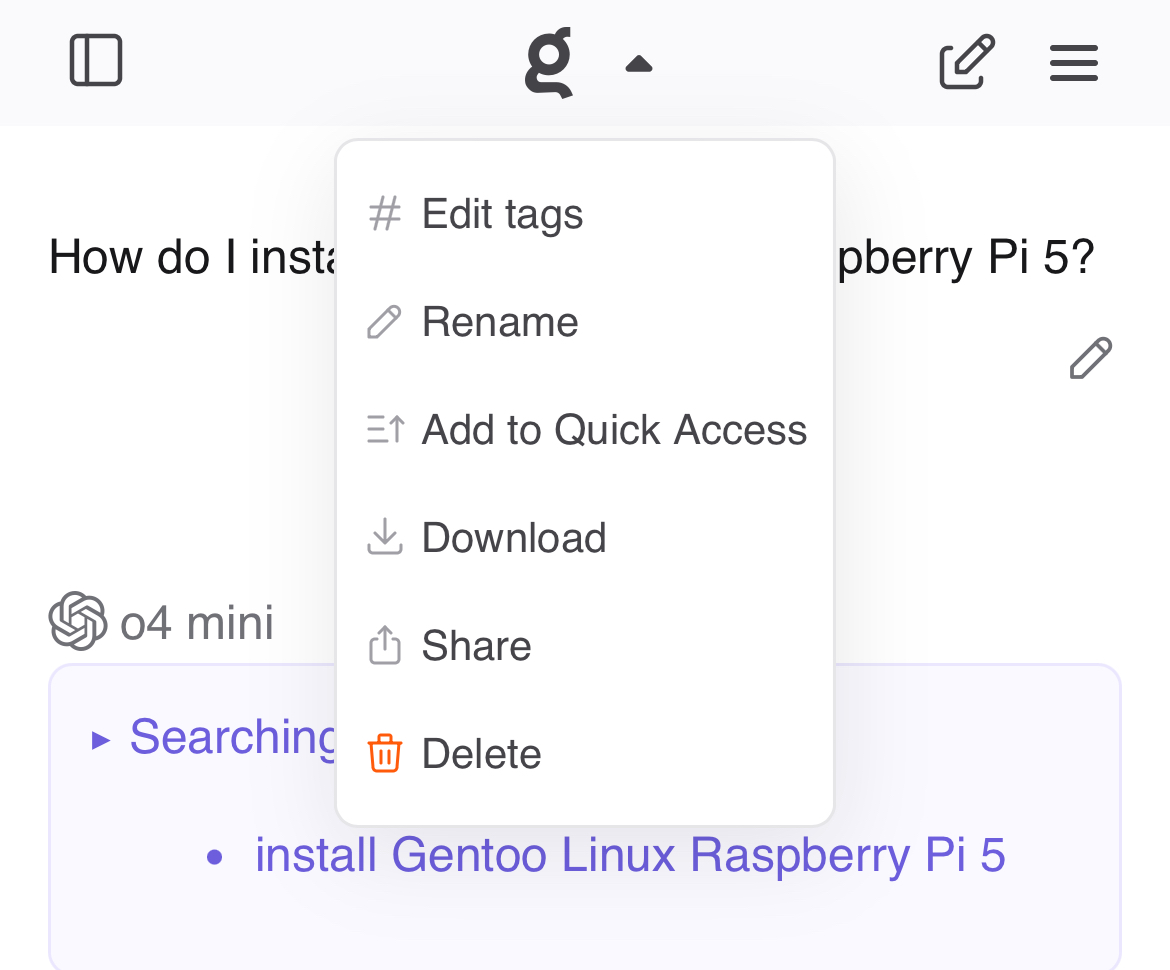Image resolution: width=1170 pixels, height=970 pixels.
Task: Click the purple Searching text
Action: [x=234, y=737]
